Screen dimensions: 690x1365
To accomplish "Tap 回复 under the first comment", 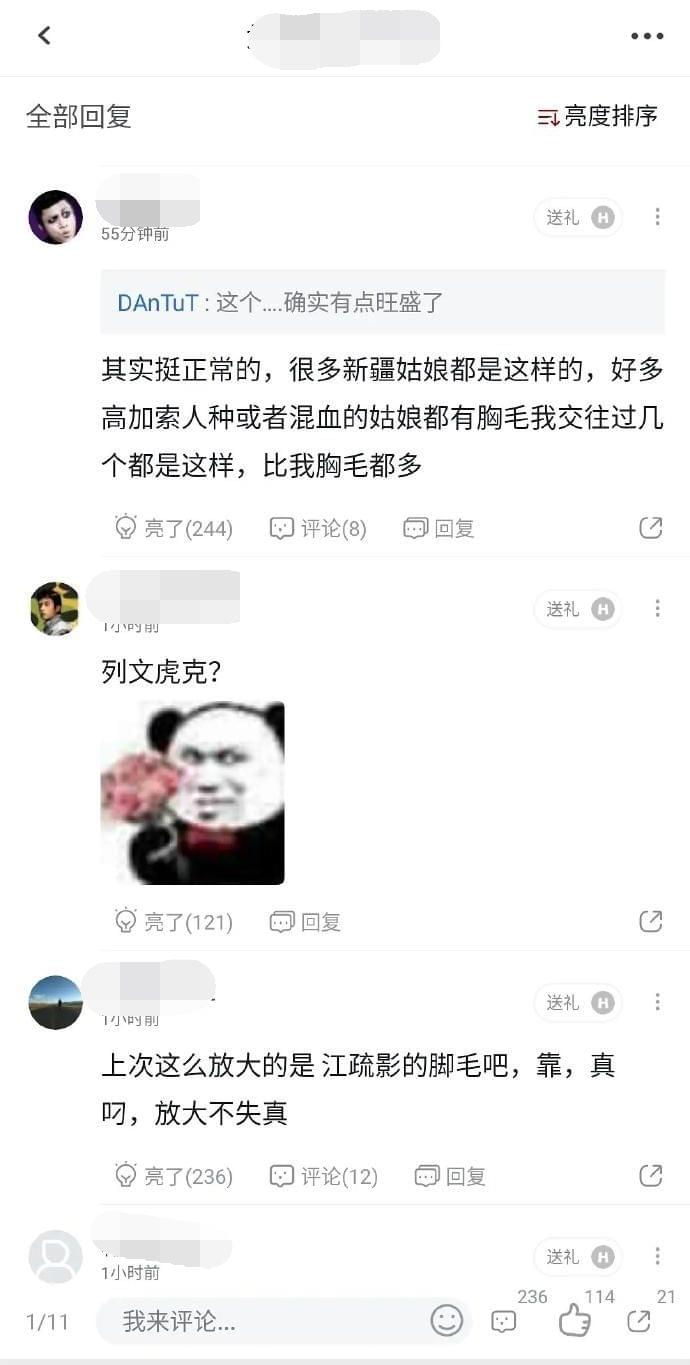I will (x=439, y=528).
